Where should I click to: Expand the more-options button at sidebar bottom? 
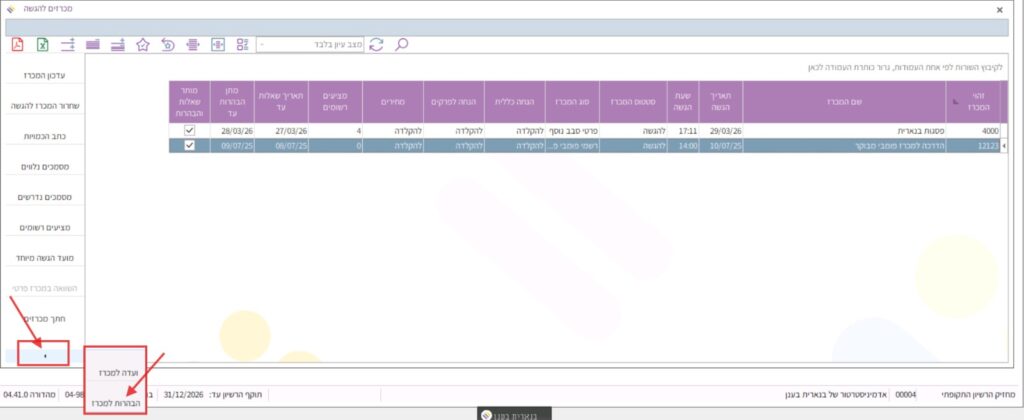(43, 354)
